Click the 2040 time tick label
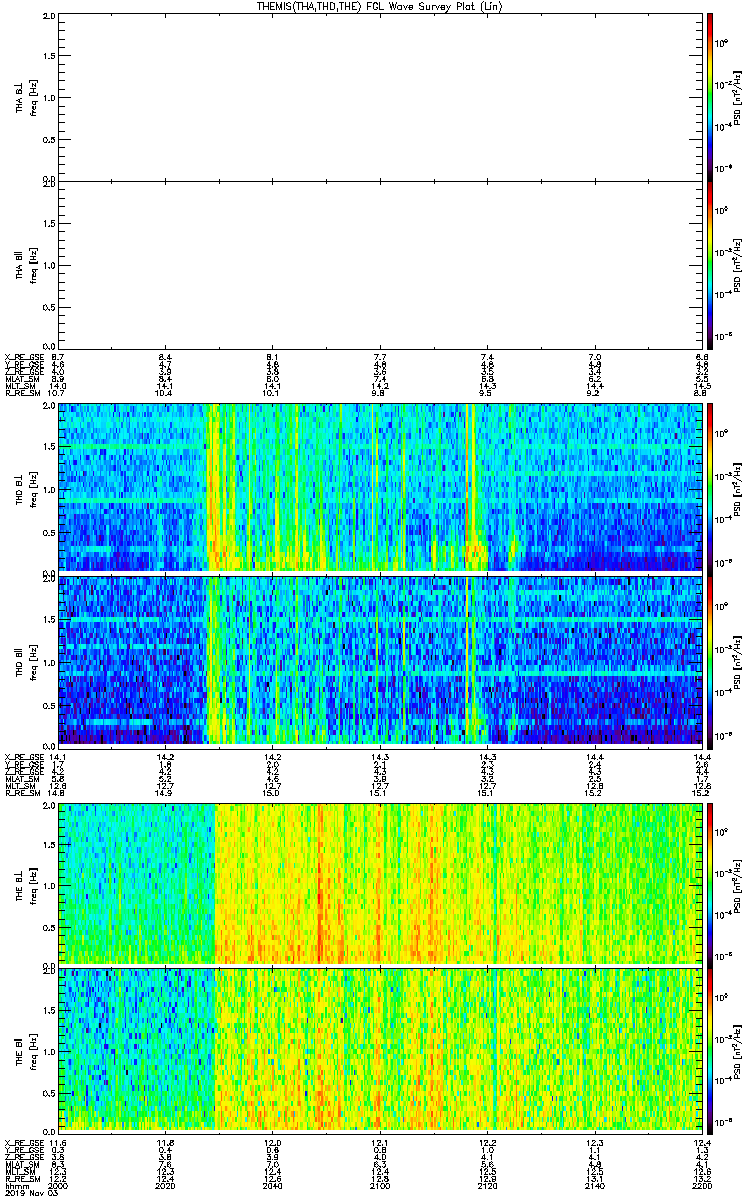Image resolution: width=750 pixels, height=1200 pixels. pos(273,1185)
